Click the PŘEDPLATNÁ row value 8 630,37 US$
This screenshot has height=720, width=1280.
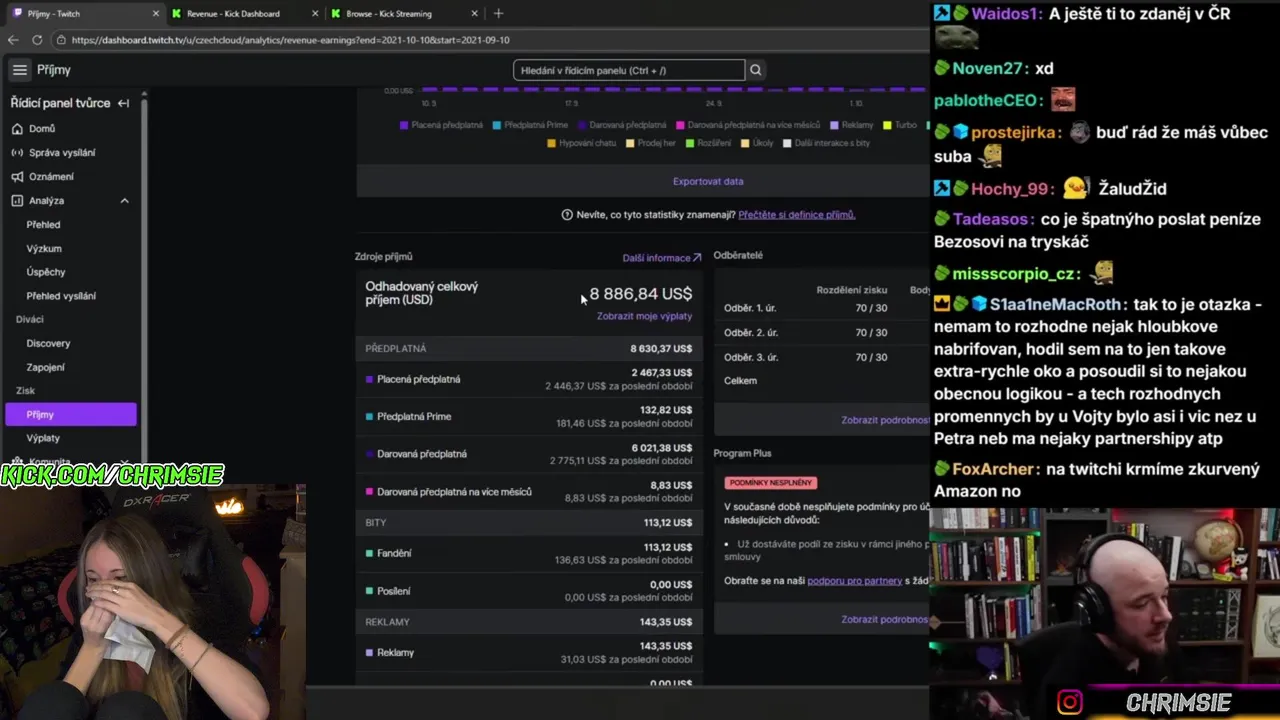(x=661, y=349)
